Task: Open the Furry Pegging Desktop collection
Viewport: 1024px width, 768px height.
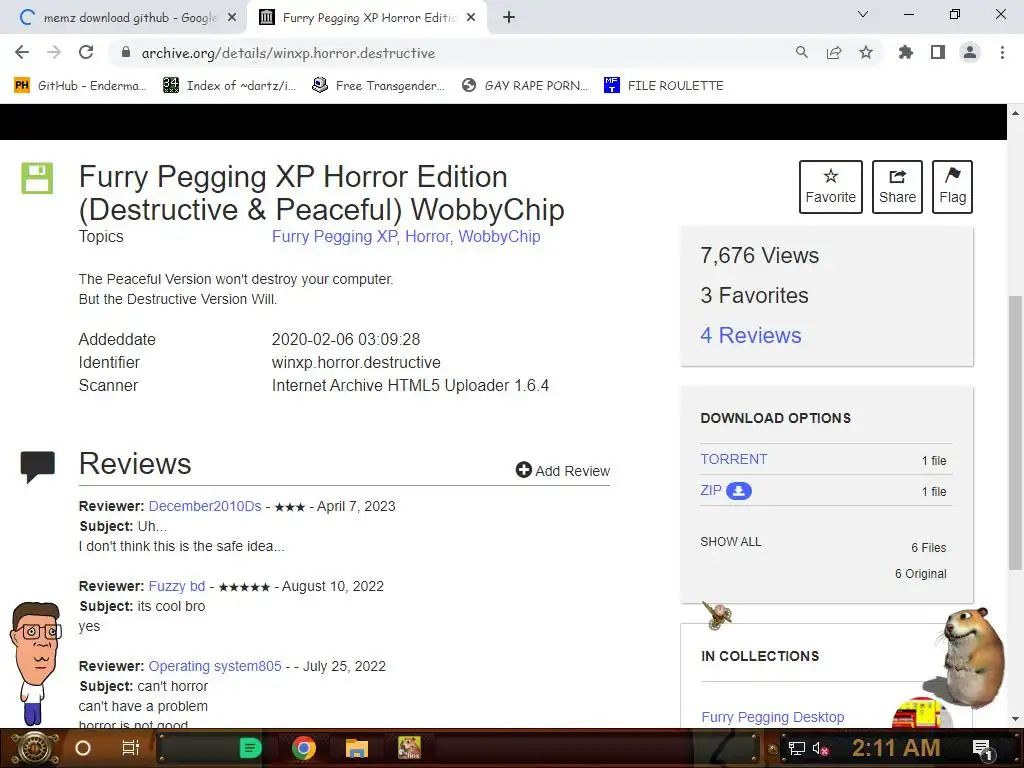Action: [773, 717]
